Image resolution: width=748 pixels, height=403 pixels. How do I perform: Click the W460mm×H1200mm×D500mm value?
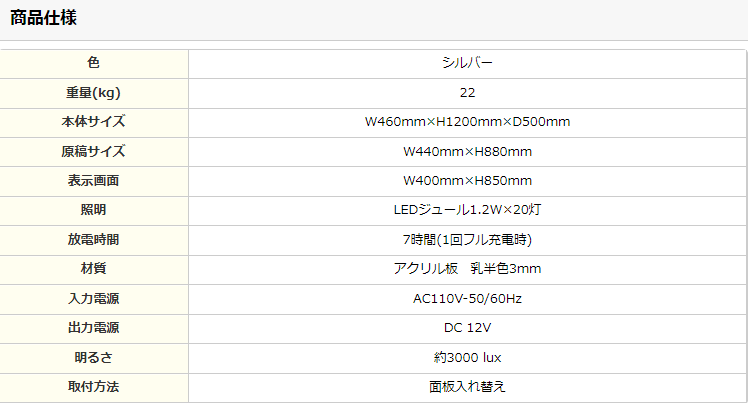click(x=467, y=122)
